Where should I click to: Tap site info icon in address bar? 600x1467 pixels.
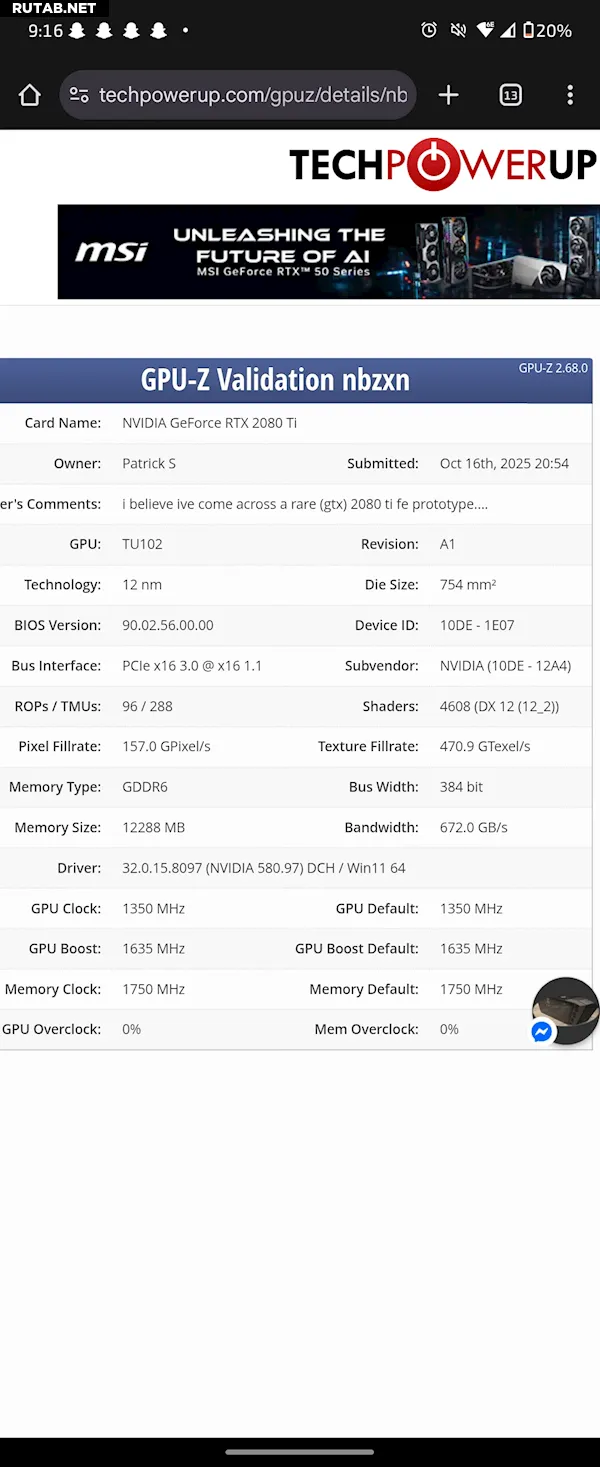click(x=79, y=95)
